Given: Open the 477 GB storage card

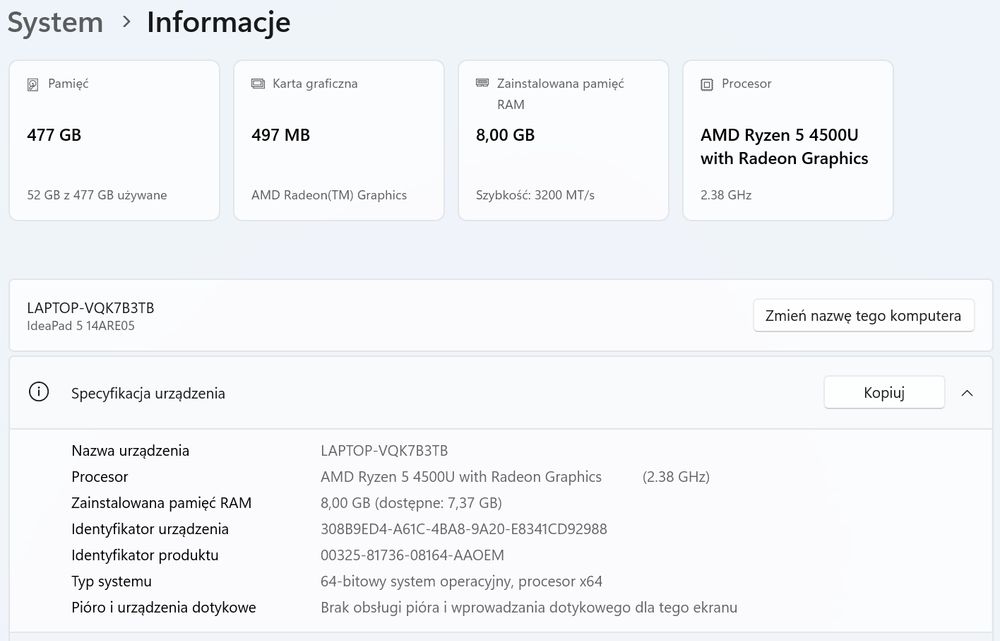Looking at the screenshot, I should [114, 140].
